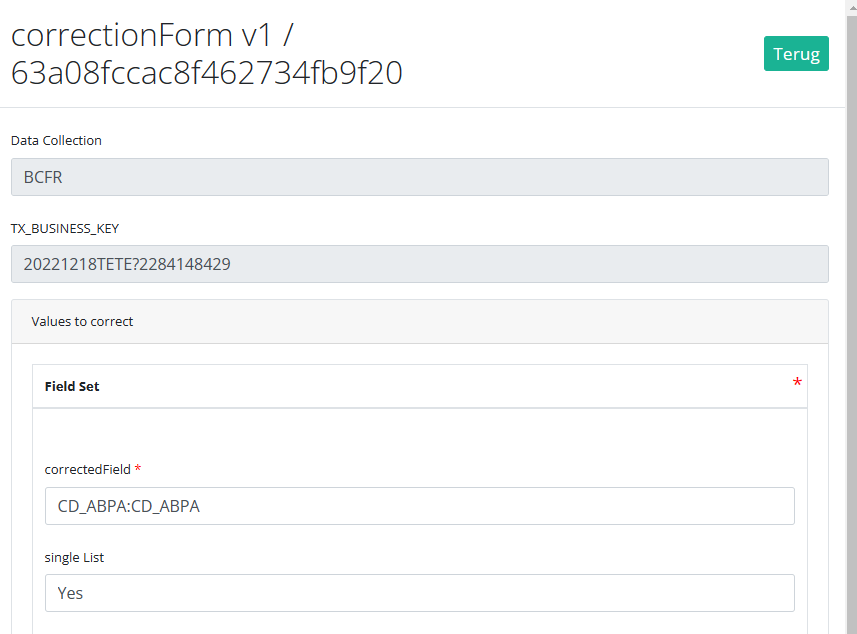
Task: Click the 'correctedField' label text
Action: point(87,469)
